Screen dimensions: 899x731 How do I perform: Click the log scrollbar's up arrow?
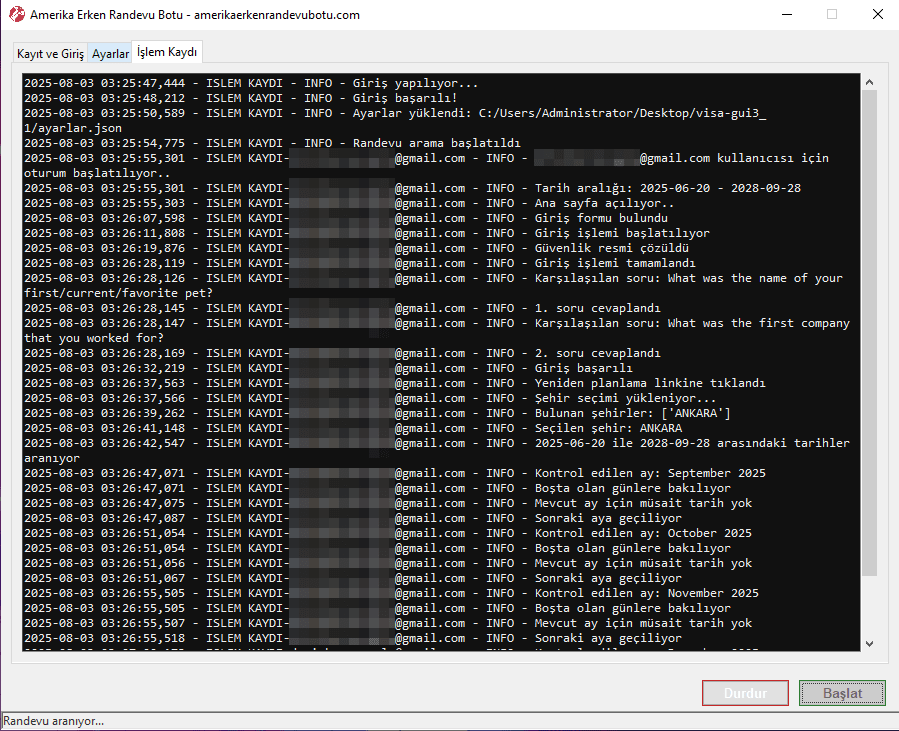click(x=869, y=82)
